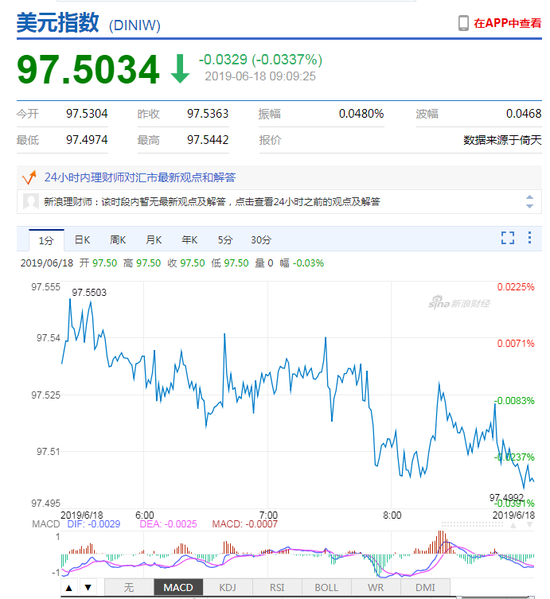The width and height of the screenshot is (550, 599).
Task: Switch to the 30分 chart tab
Action: pyautogui.click(x=261, y=240)
